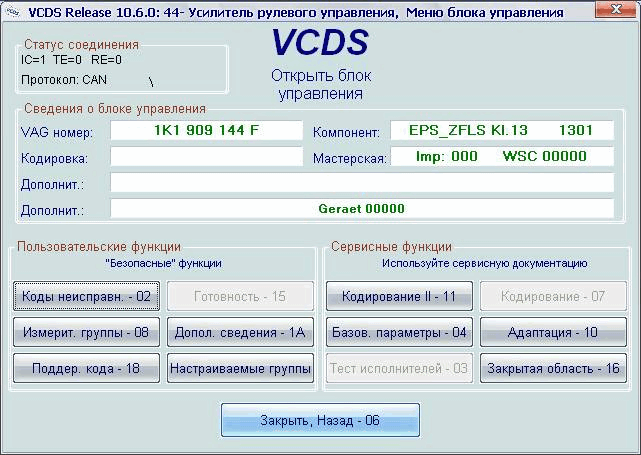This screenshot has width=641, height=455.
Task: Click the empty Кодировка field
Action: 206,156
